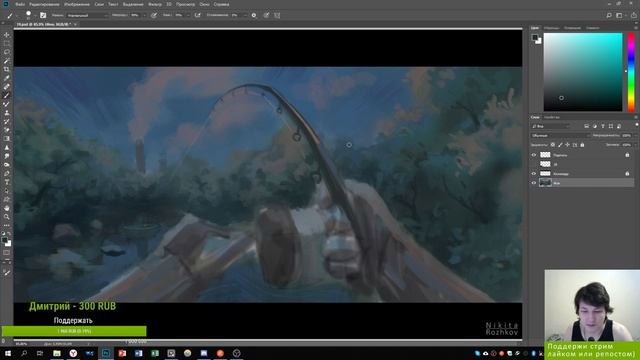Select the Zoom tool in toolbox

tap(7, 217)
